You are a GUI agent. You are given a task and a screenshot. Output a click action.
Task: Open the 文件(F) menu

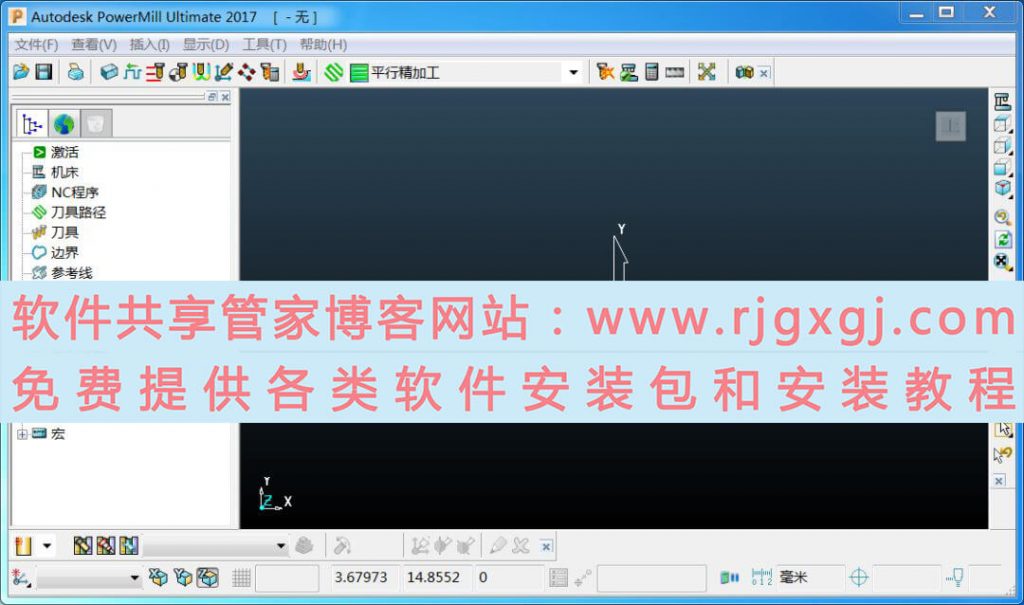pyautogui.click(x=37, y=44)
